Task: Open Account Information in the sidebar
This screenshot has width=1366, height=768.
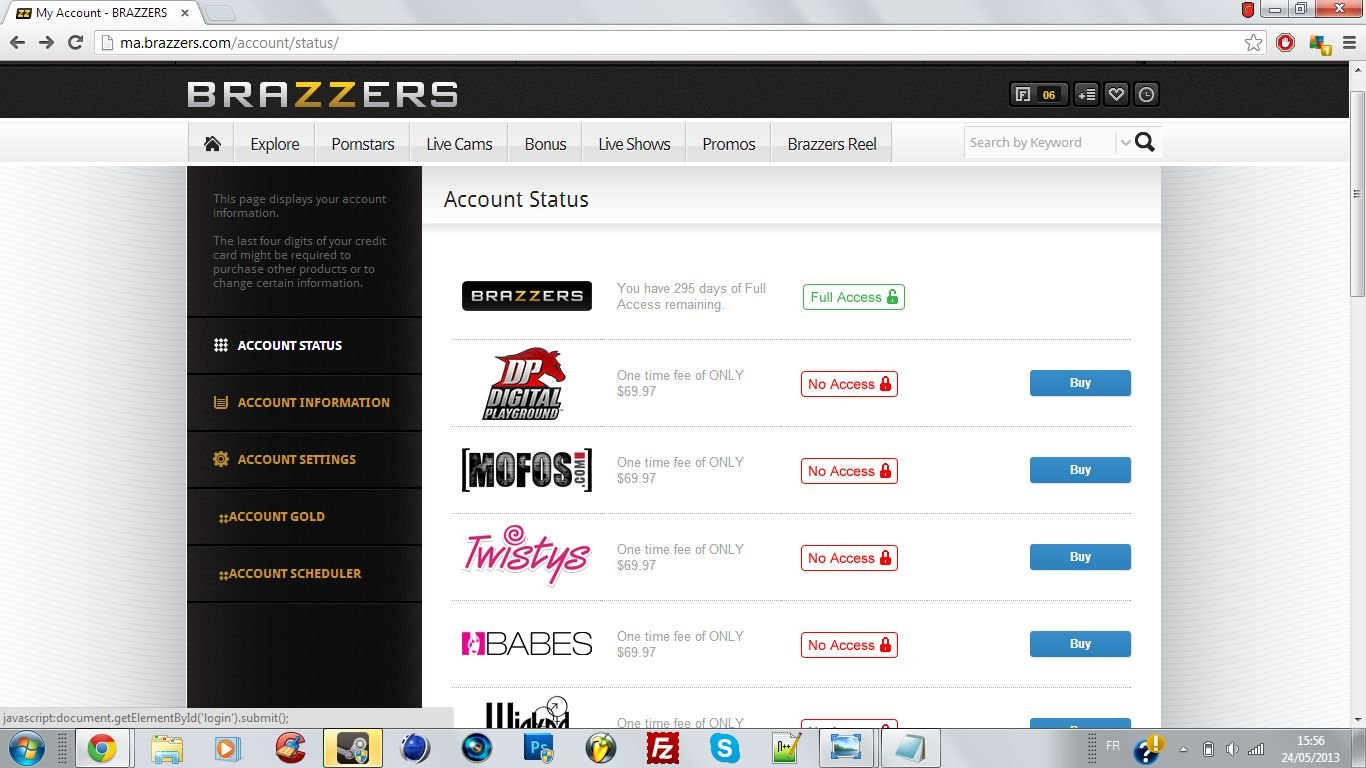Action: (304, 403)
